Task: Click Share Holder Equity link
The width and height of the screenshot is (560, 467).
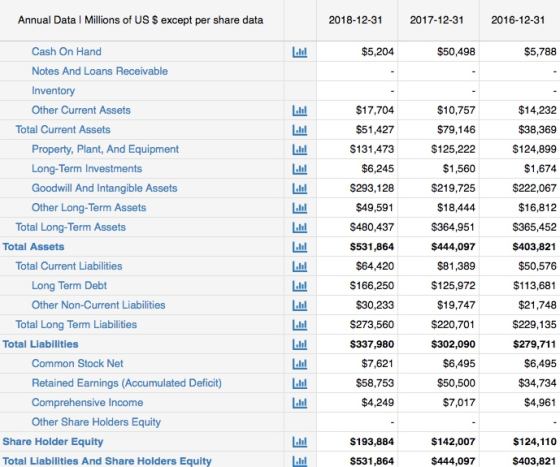Action: 53,442
